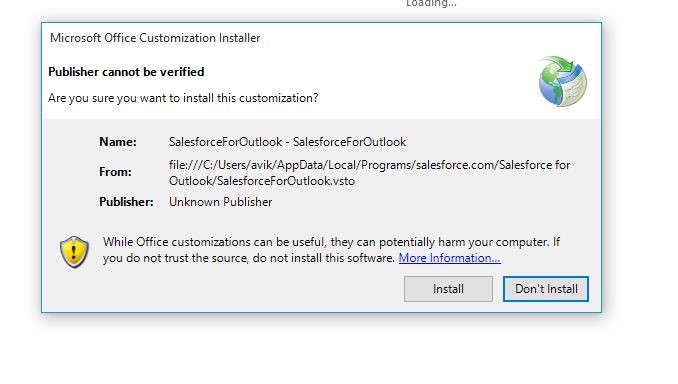Click the globe installer icon

pos(563,81)
